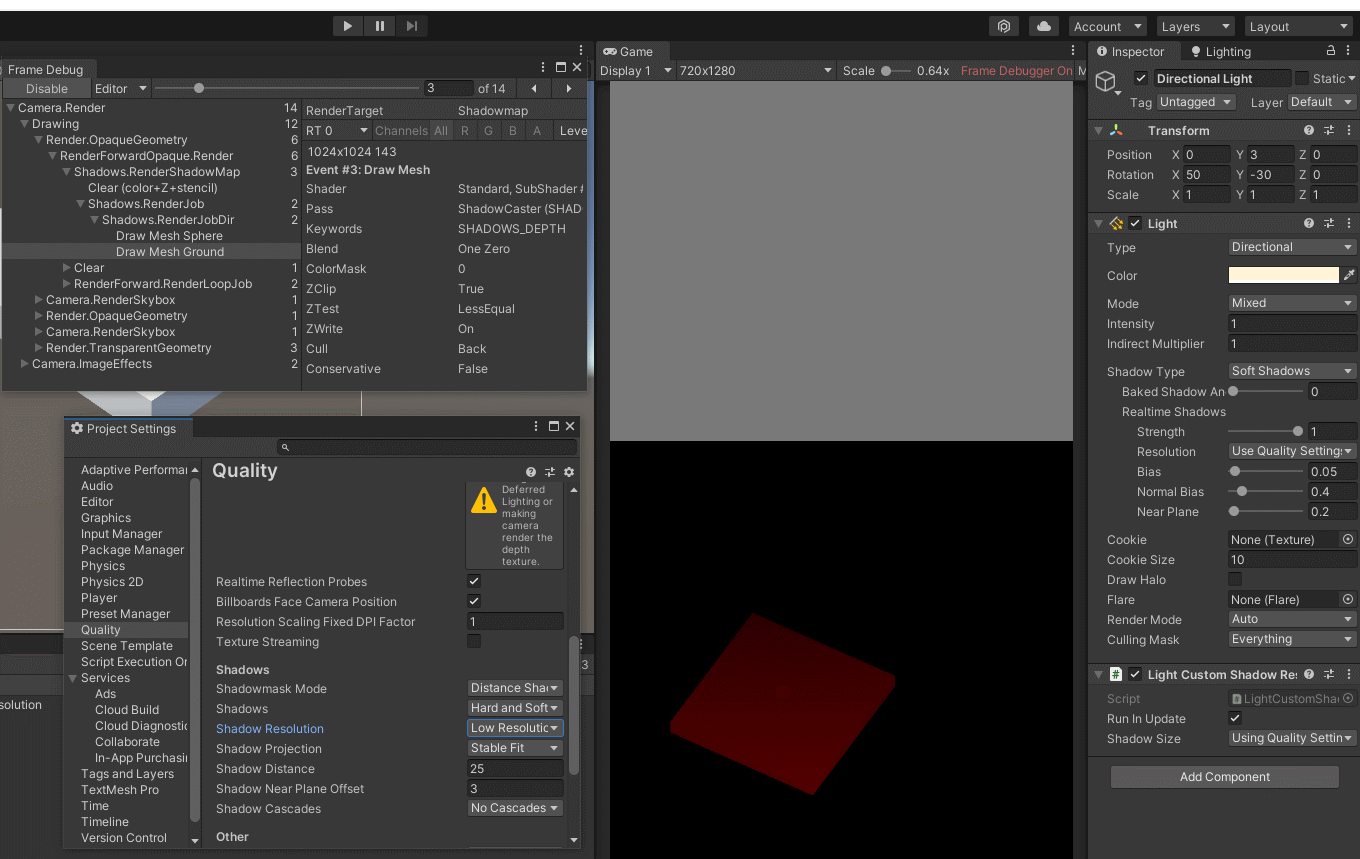Go to previous frame debugger event
This screenshot has height=859, width=1360.
(x=534, y=88)
